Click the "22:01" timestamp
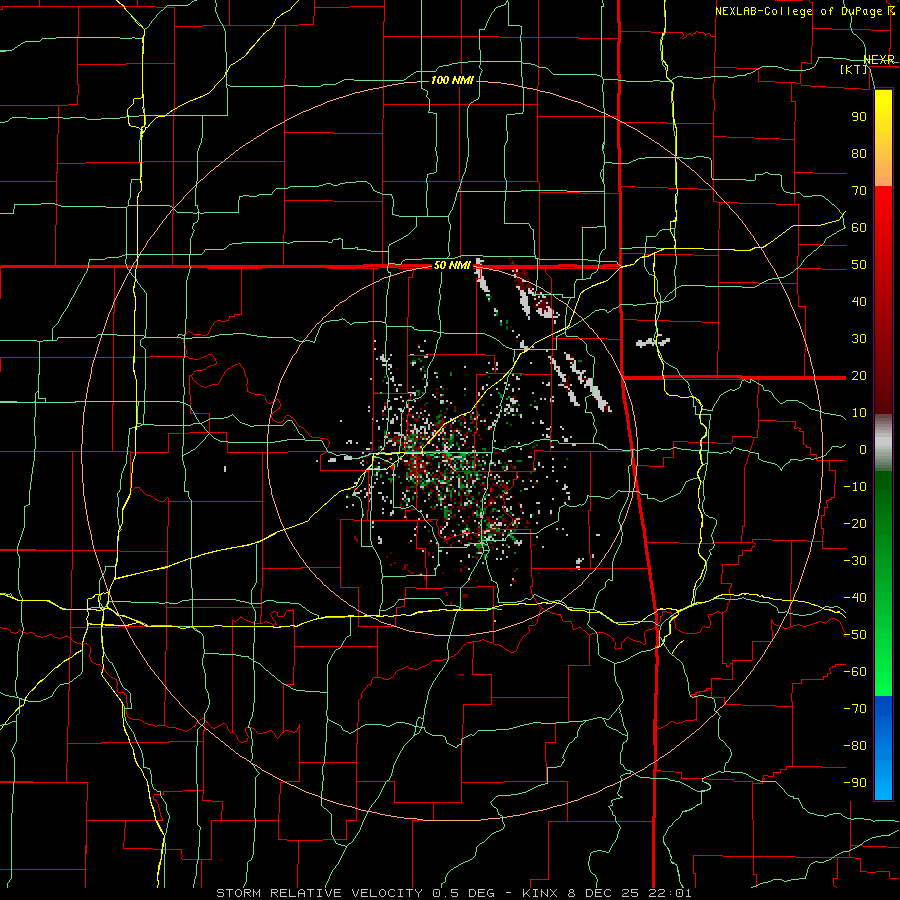Image resolution: width=900 pixels, height=900 pixels. pyautogui.click(x=670, y=893)
